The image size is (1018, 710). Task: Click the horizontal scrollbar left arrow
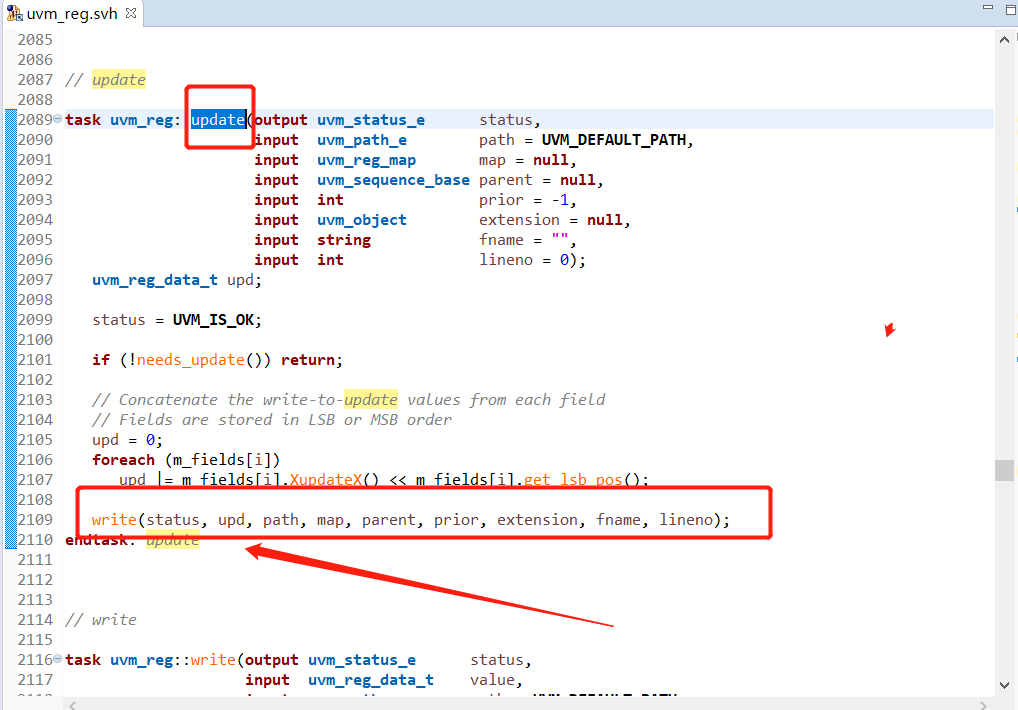(73, 705)
